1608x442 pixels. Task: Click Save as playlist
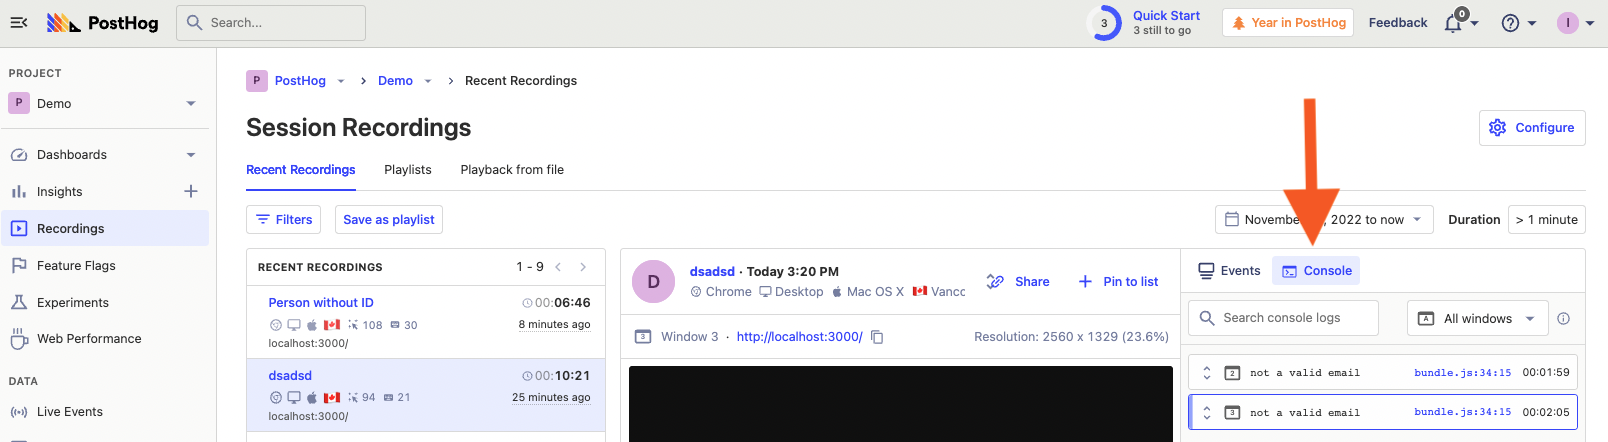(388, 220)
